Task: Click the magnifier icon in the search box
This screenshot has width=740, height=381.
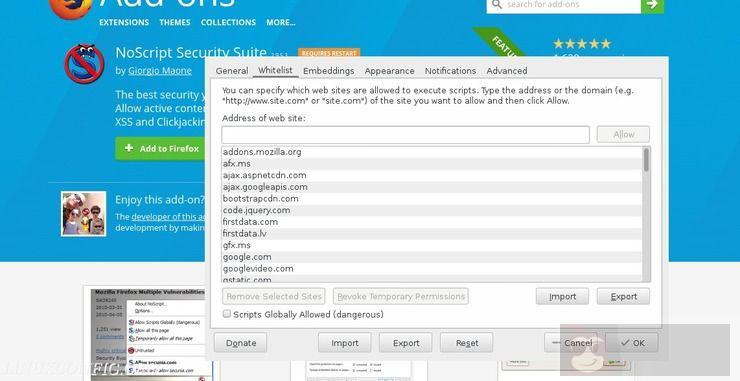Action: (496, 5)
